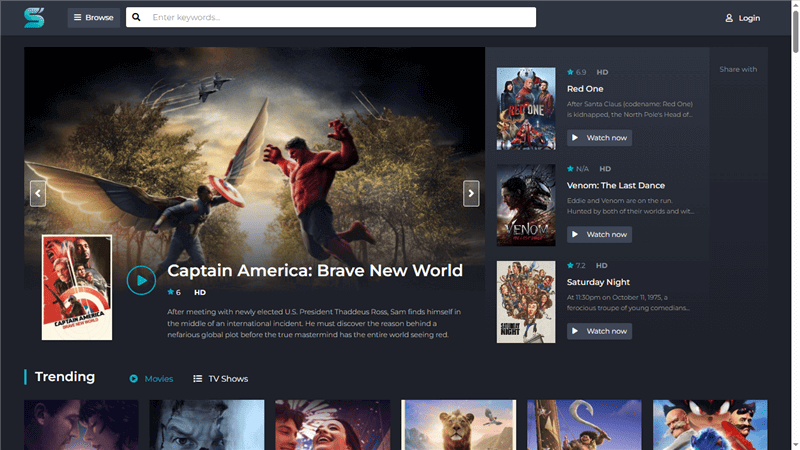Image resolution: width=800 pixels, height=450 pixels.
Task: Open the Captain America poster thumbnail
Action: pos(77,287)
